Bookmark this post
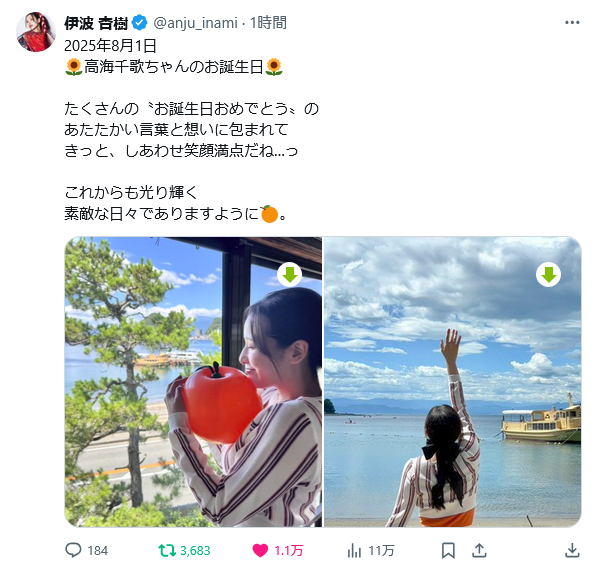Viewport: 598px width, 572px height. (448, 551)
